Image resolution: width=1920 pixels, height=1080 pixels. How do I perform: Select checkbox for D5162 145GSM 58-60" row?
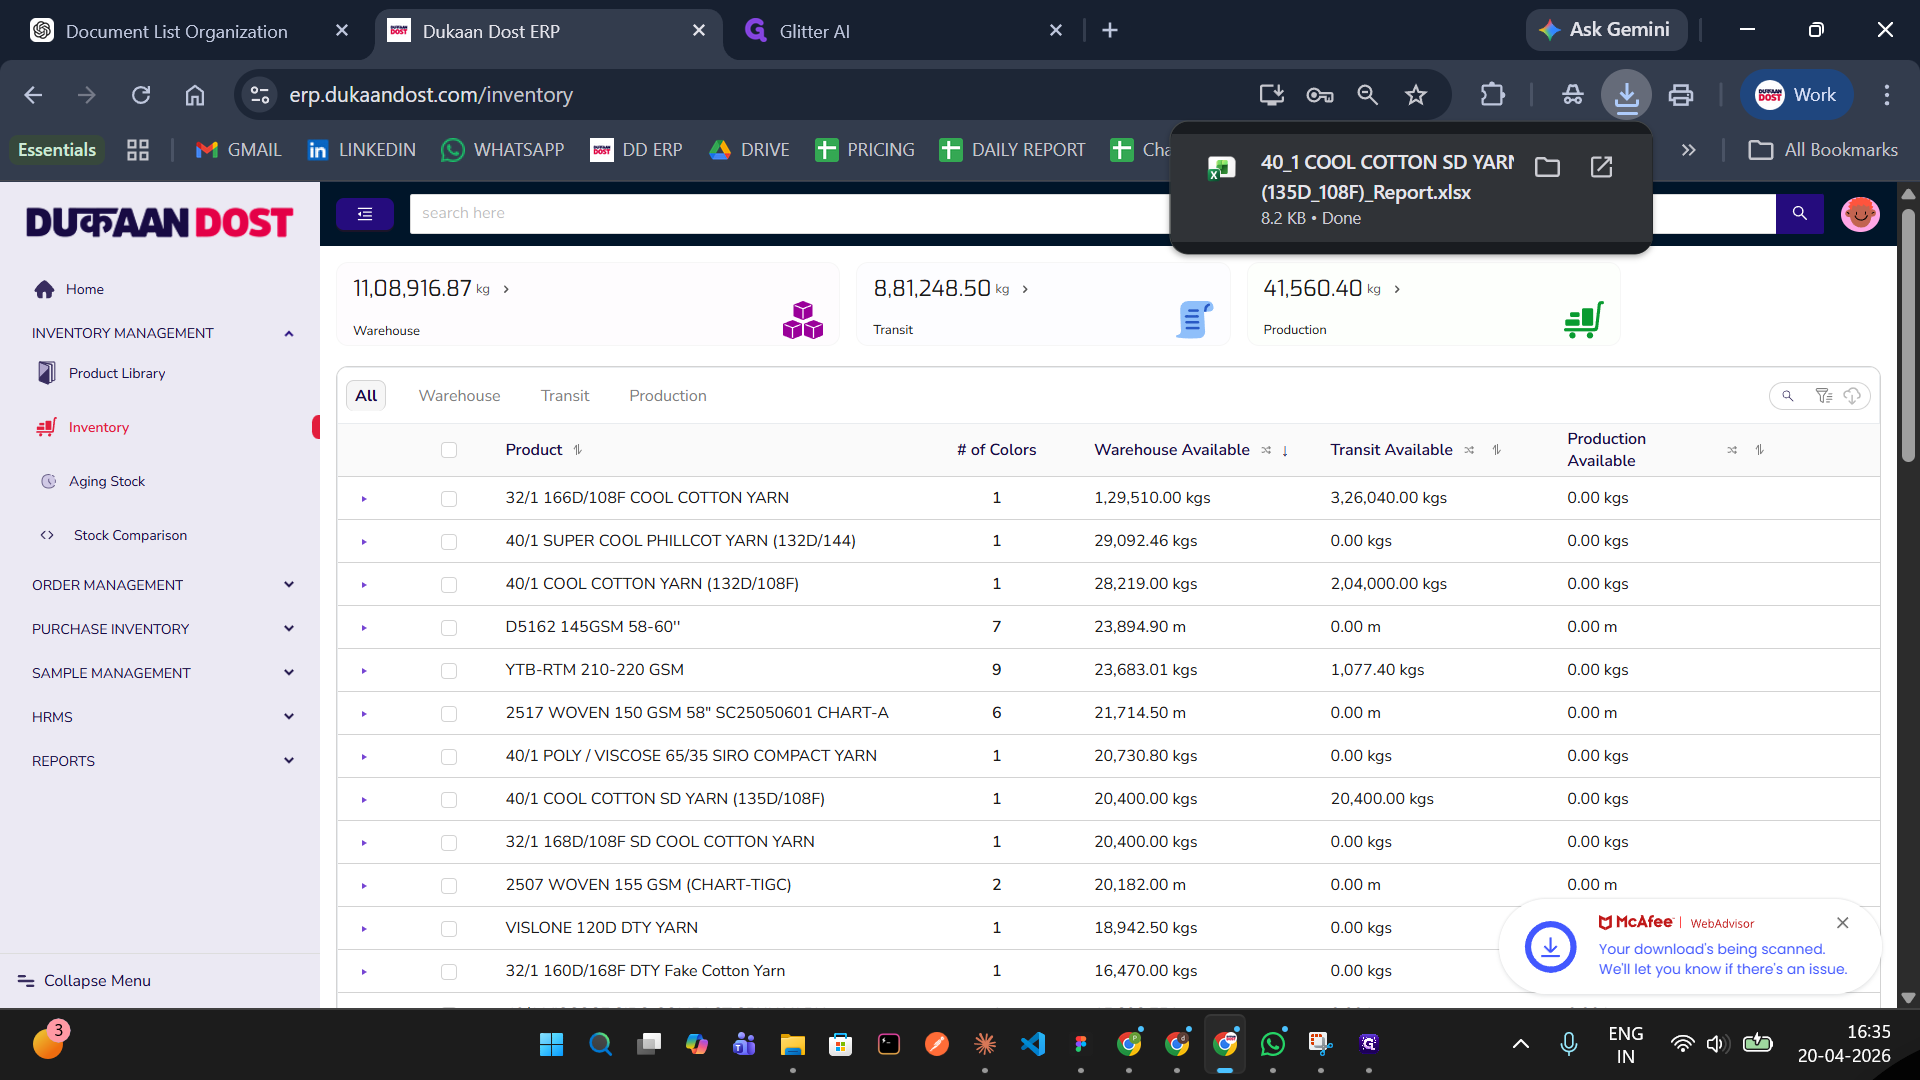click(449, 628)
